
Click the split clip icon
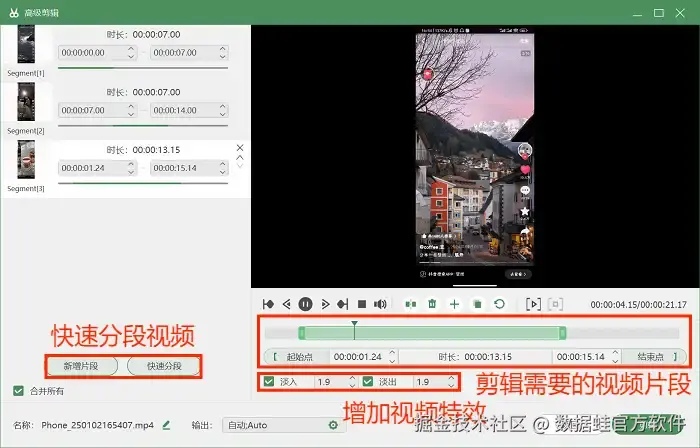[x=410, y=304]
